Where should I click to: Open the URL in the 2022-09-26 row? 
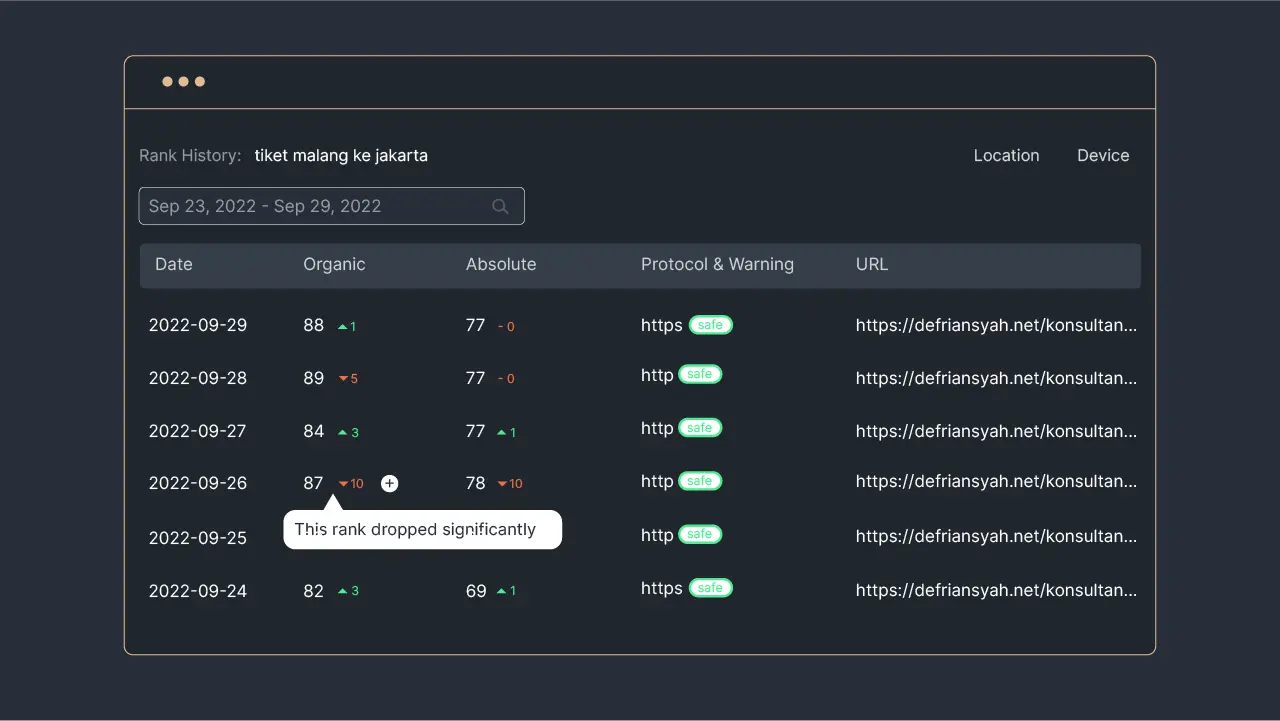[996, 482]
